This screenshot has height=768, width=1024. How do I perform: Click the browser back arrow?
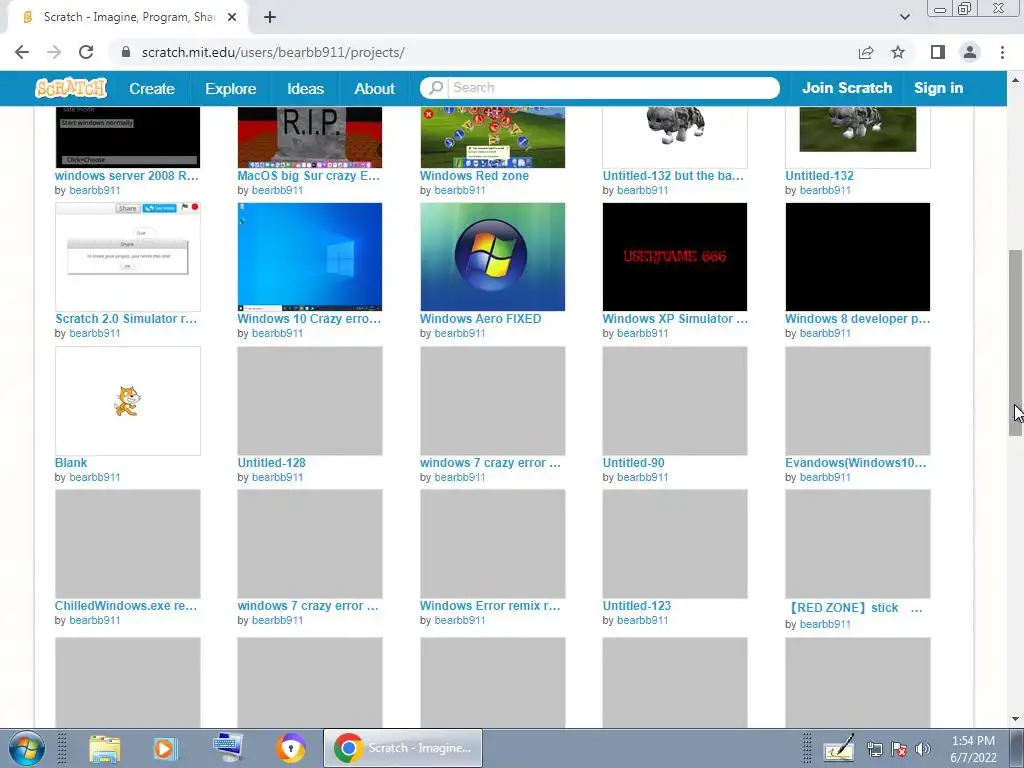(22, 52)
